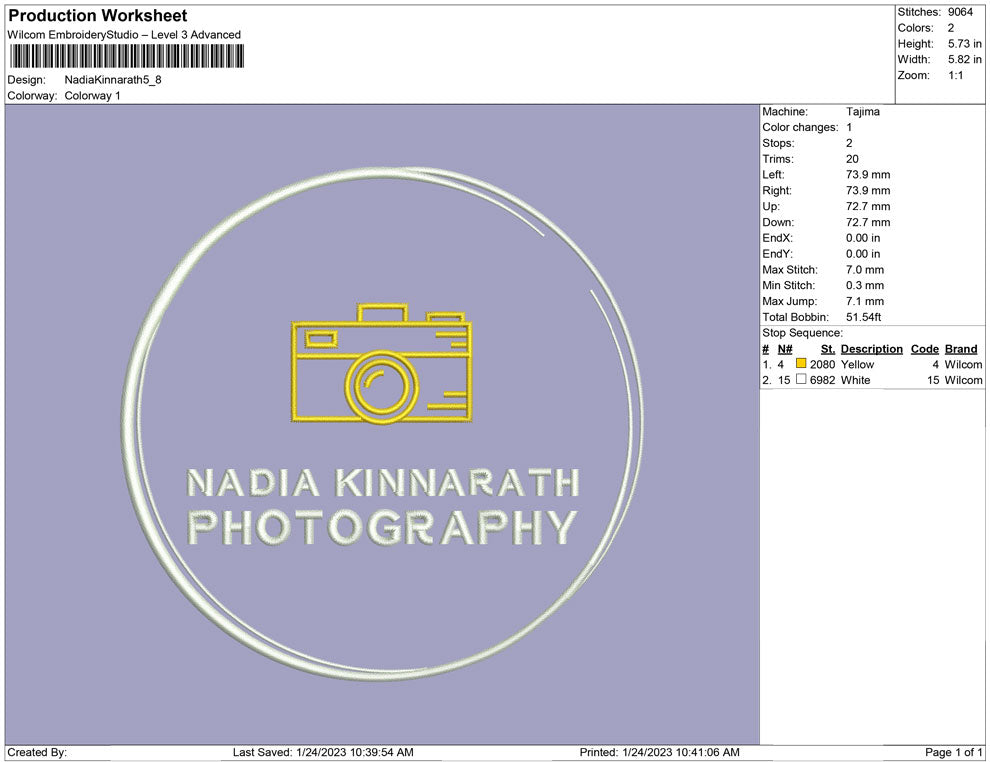990x762 pixels.
Task: Click the St. column header
Action: [827, 349]
